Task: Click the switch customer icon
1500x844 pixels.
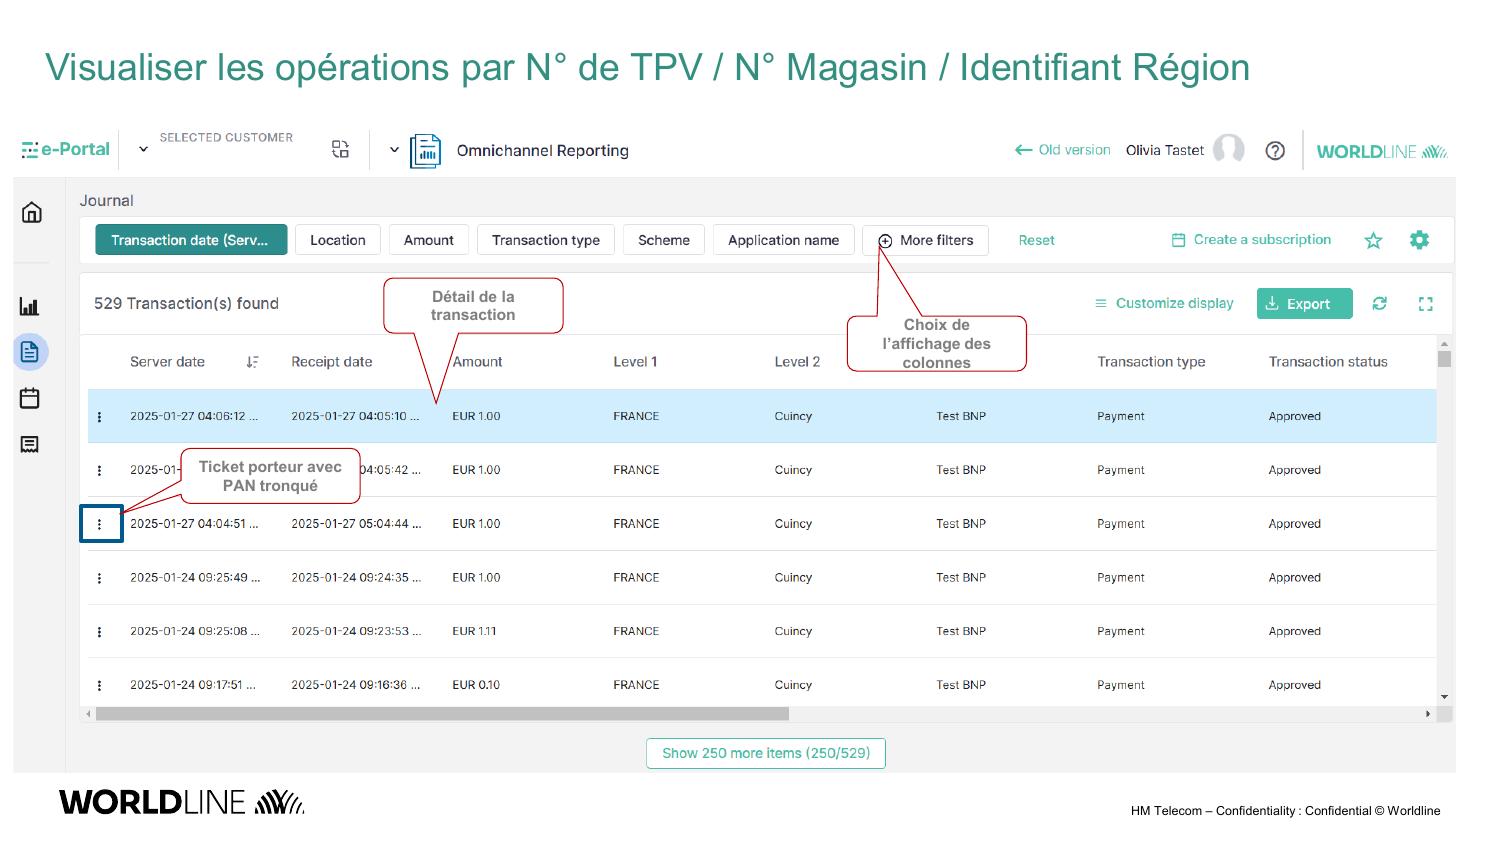Action: tap(340, 149)
